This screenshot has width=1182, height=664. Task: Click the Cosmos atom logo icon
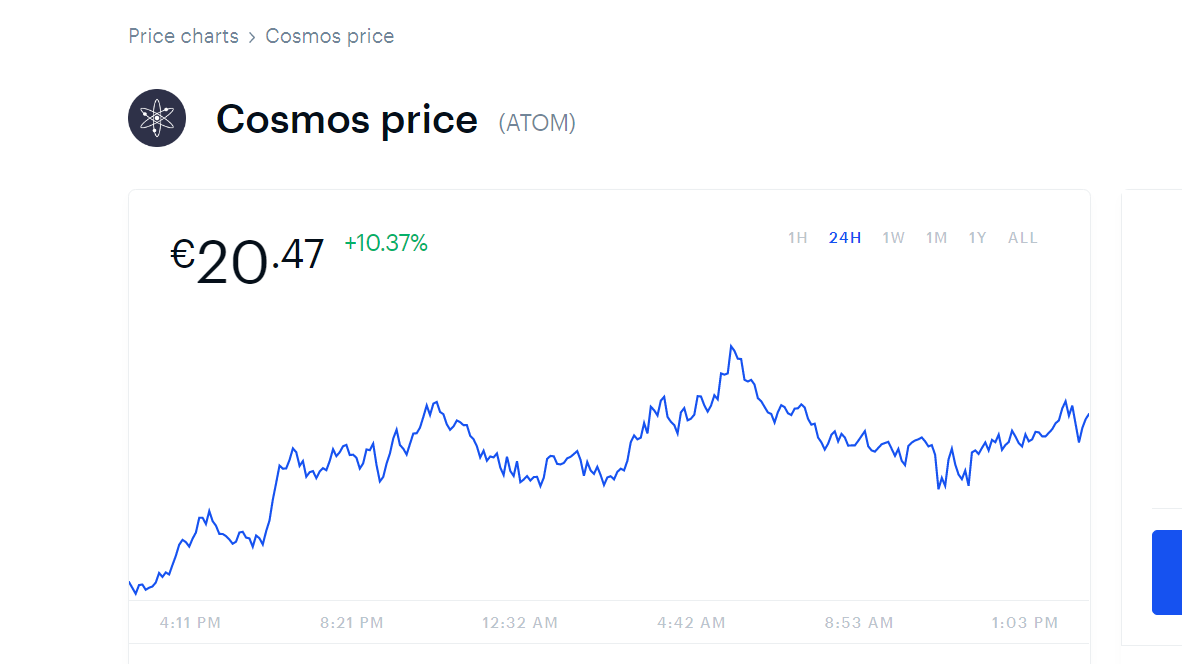[157, 118]
